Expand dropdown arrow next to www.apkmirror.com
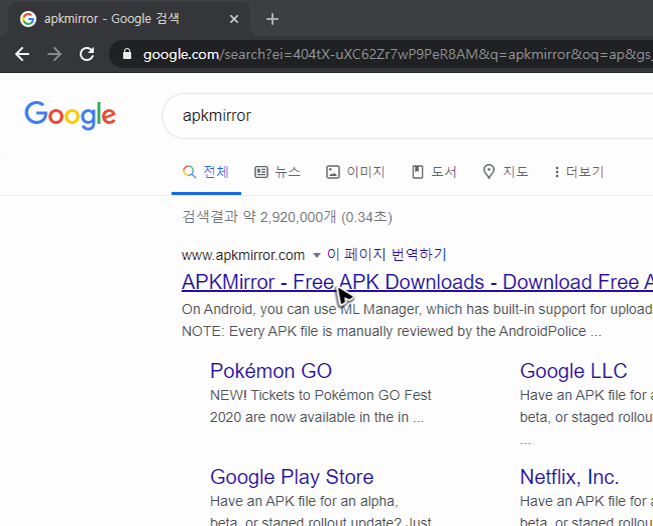This screenshot has width=653, height=526. tap(317, 255)
